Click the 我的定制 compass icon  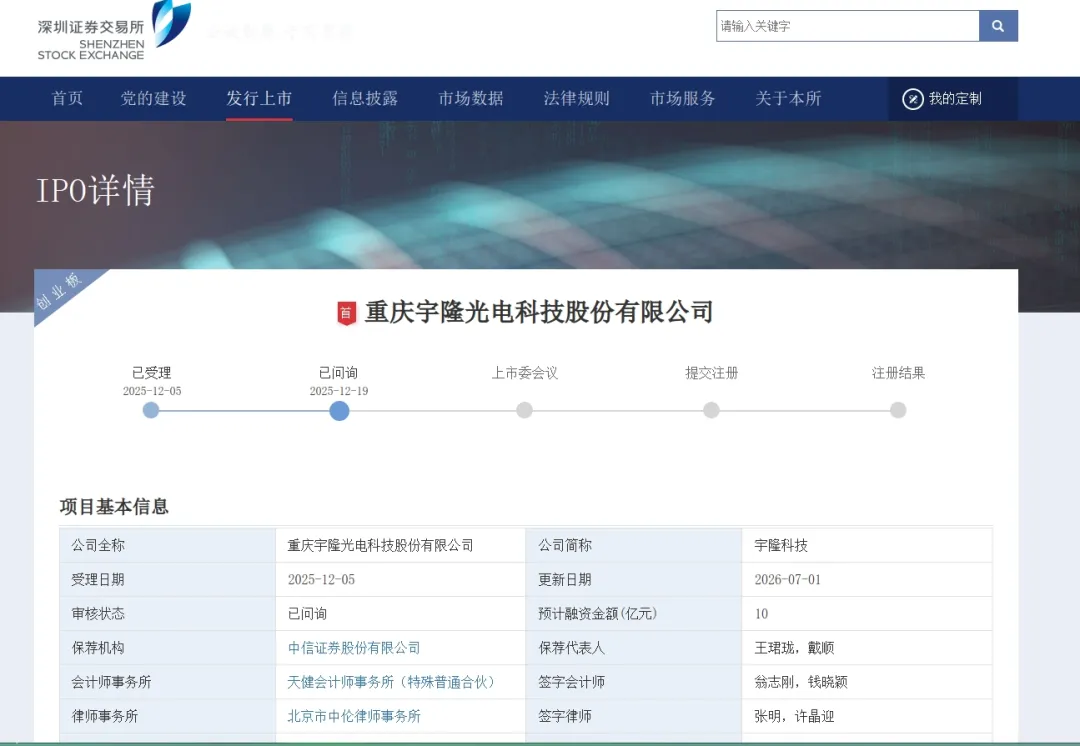click(x=913, y=99)
